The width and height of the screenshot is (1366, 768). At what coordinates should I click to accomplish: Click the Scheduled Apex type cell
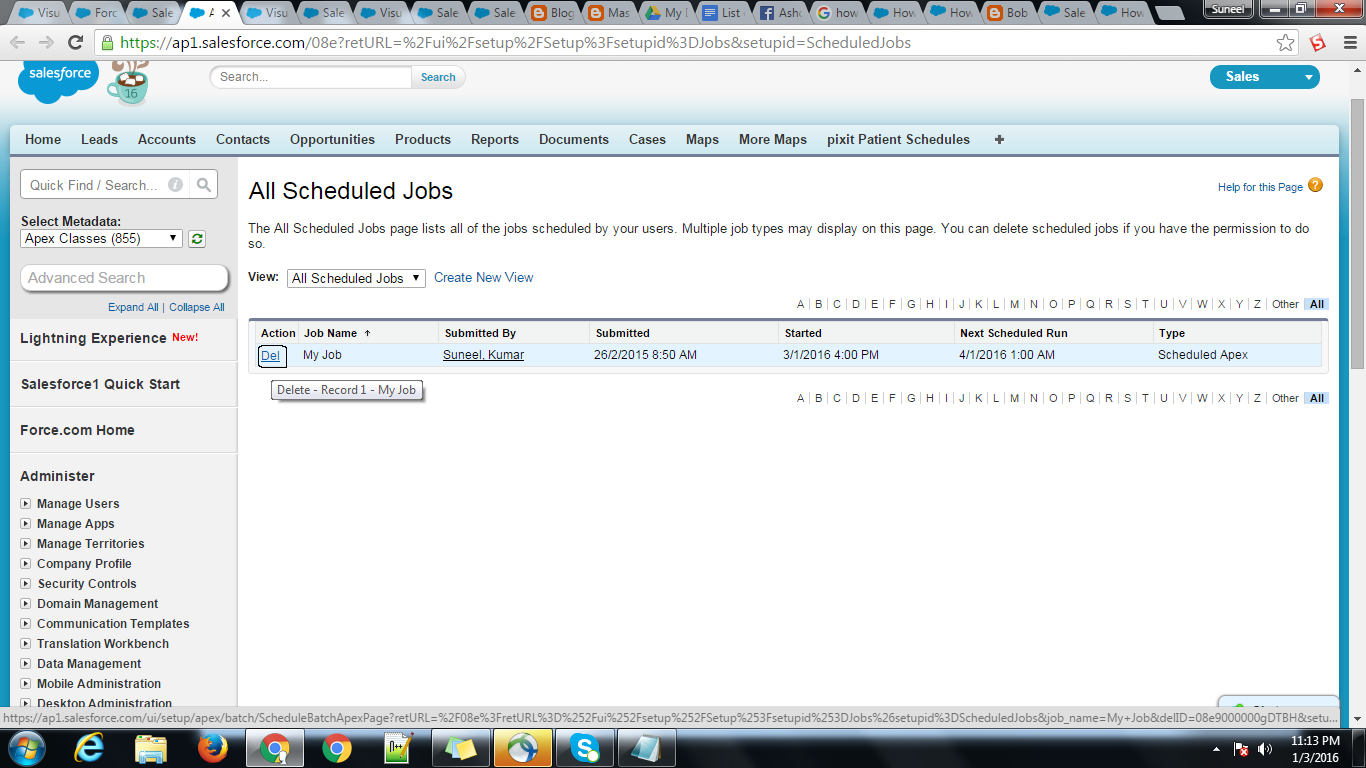coord(1203,355)
